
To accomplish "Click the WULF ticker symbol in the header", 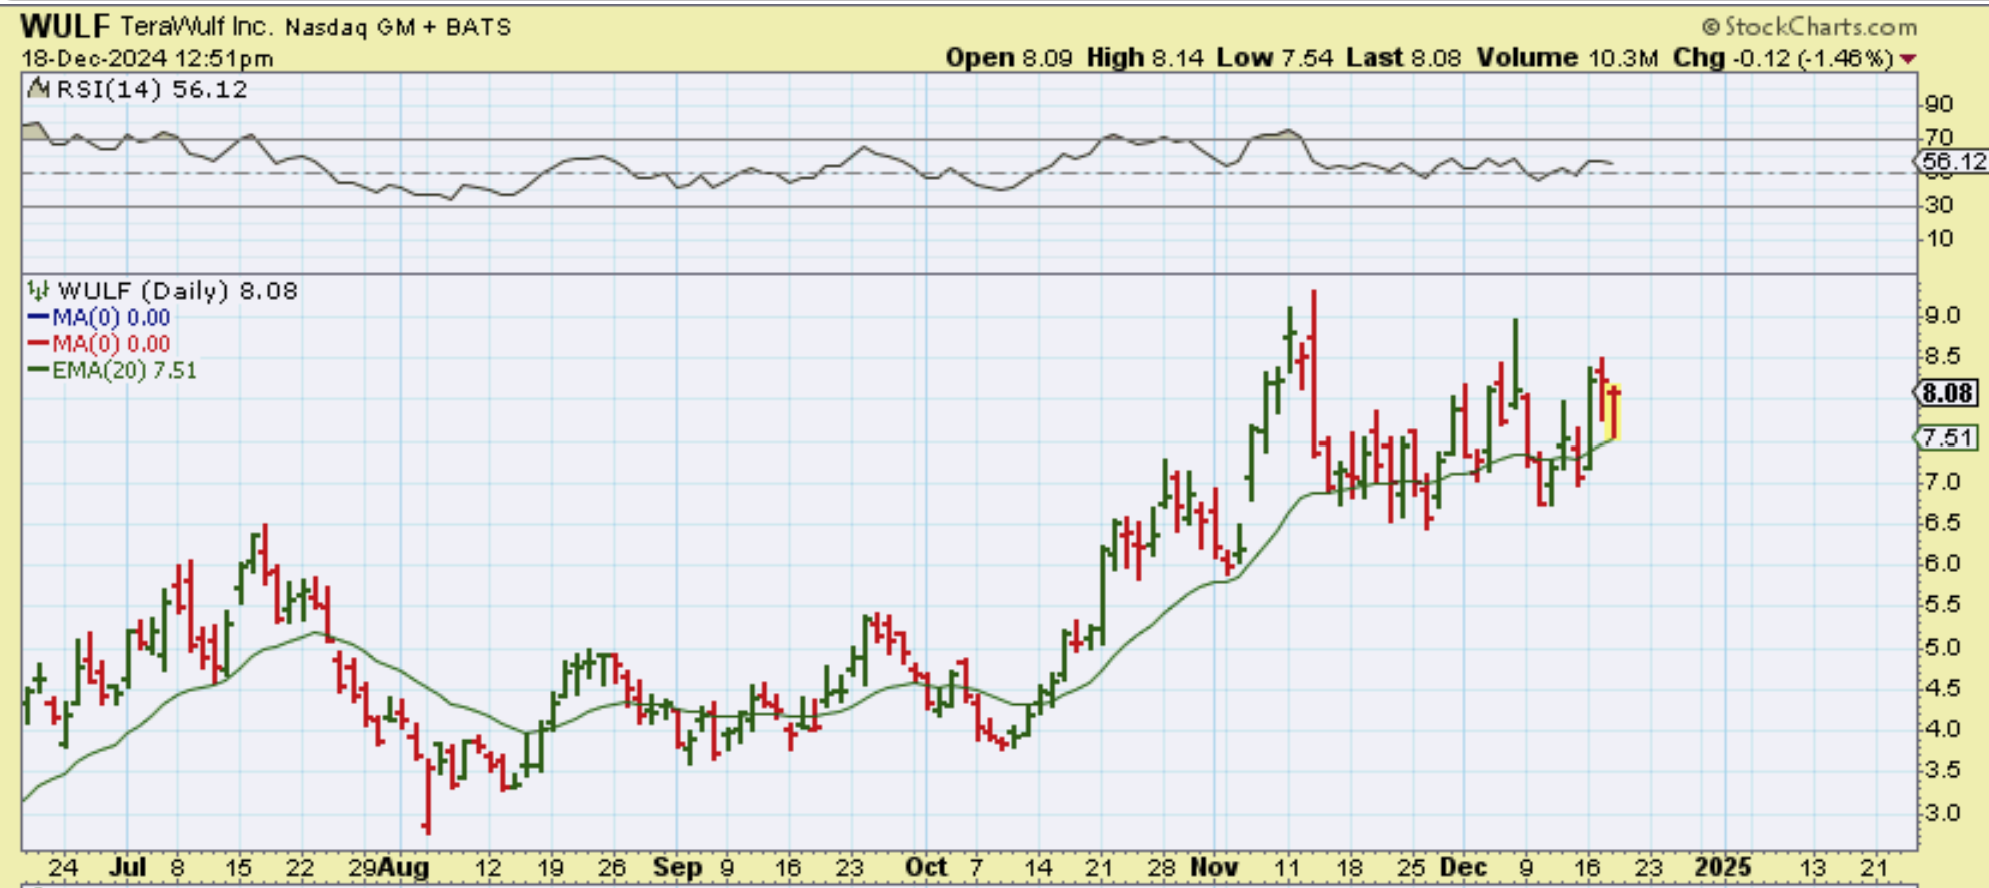I will tap(65, 26).
